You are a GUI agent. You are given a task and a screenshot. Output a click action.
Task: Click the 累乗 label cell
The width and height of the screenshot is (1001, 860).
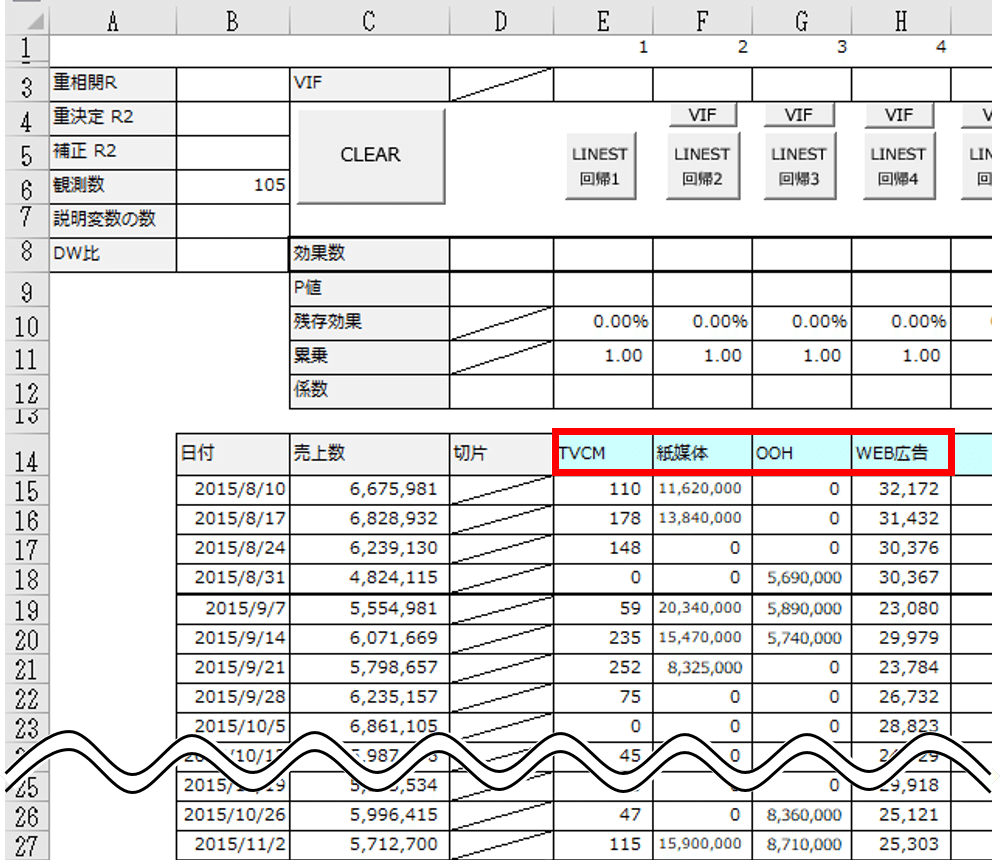(x=370, y=357)
